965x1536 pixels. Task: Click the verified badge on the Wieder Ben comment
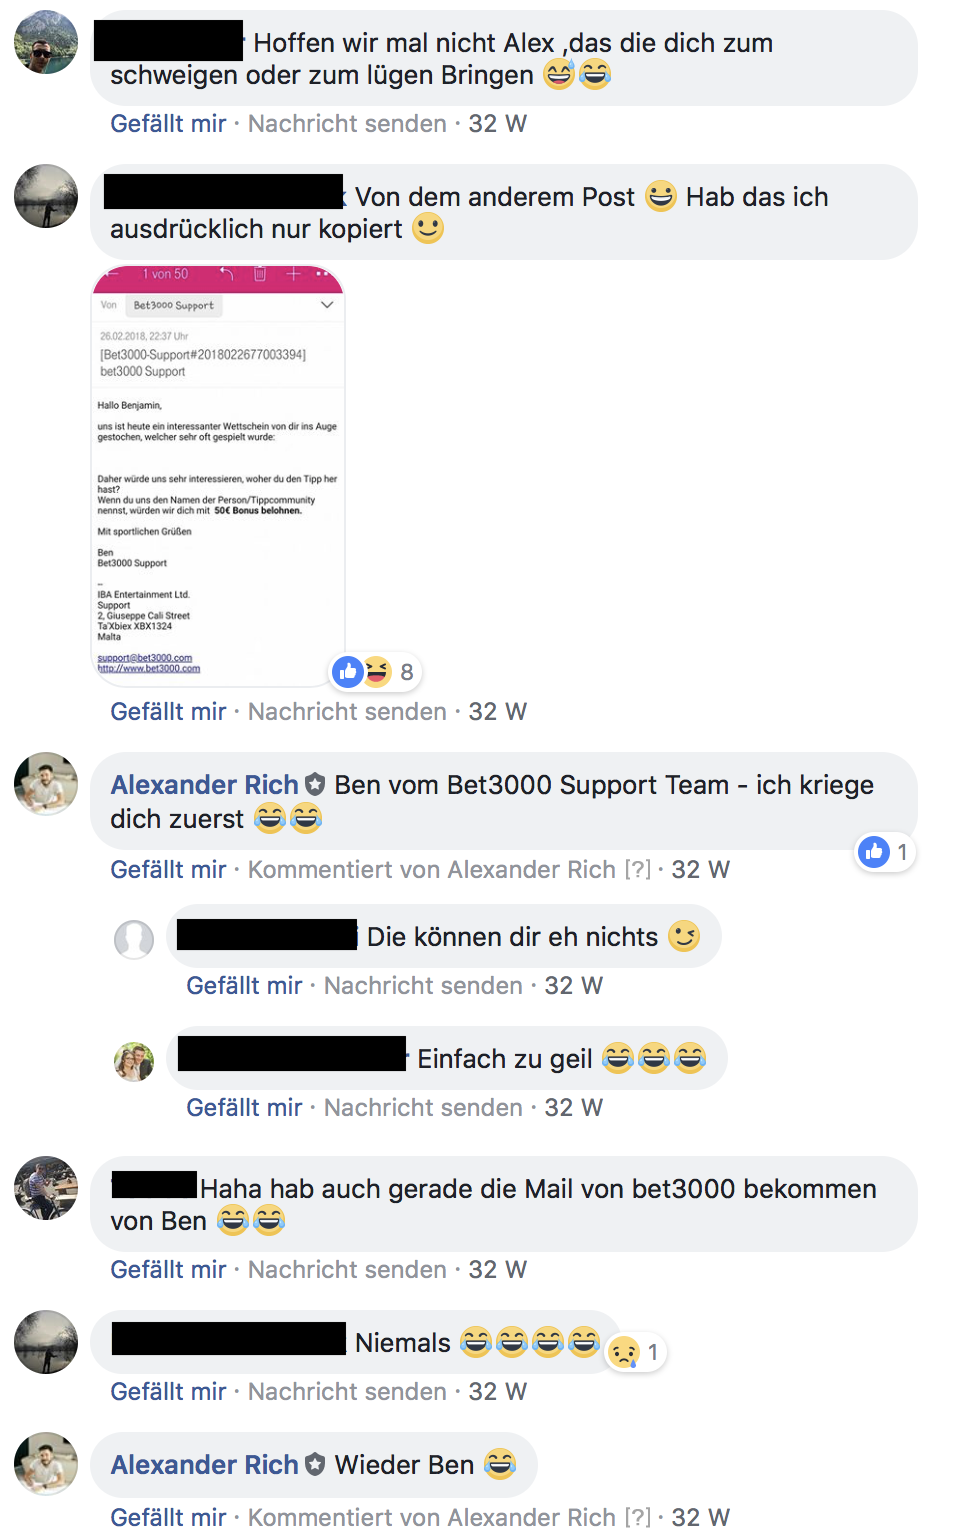315,1465
